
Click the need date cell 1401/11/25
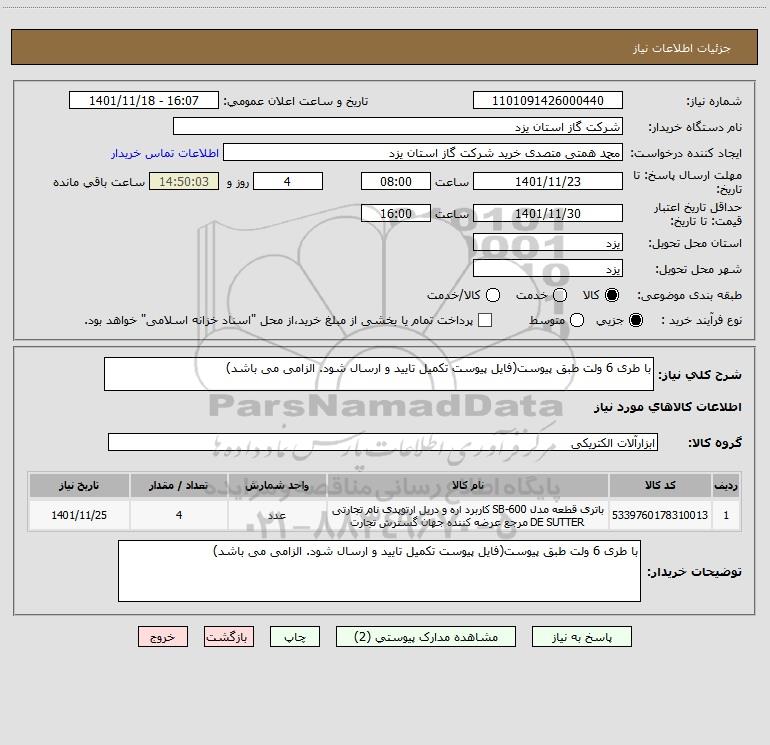tap(79, 515)
